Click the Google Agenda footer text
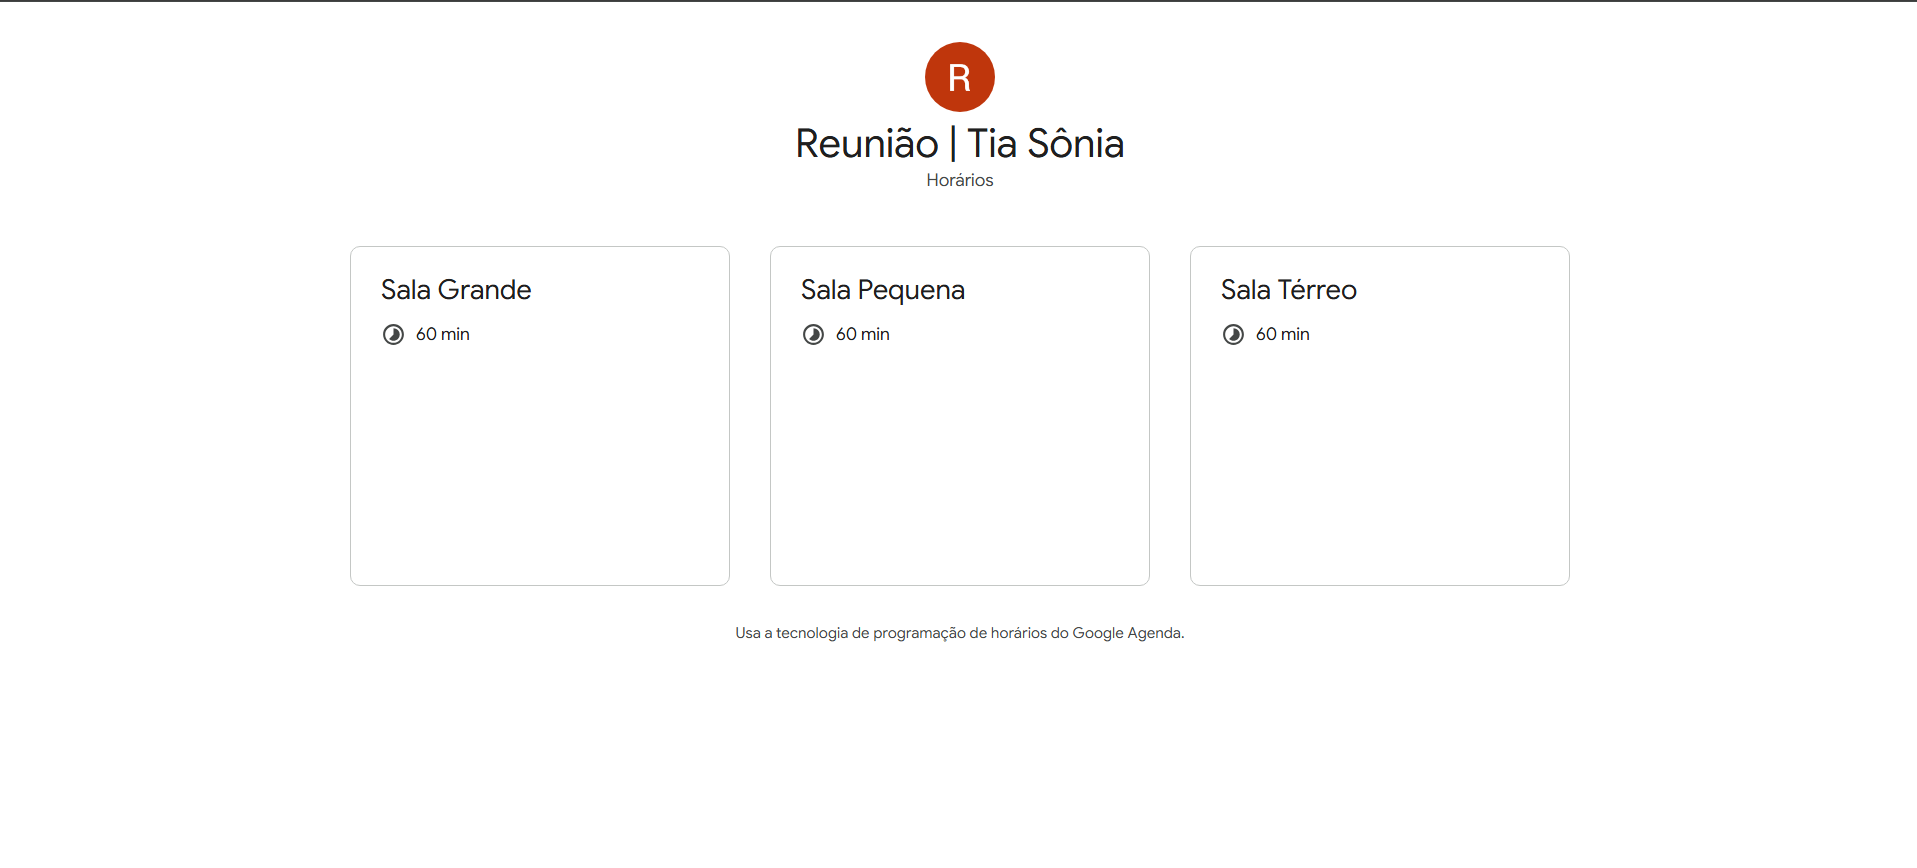 [960, 633]
